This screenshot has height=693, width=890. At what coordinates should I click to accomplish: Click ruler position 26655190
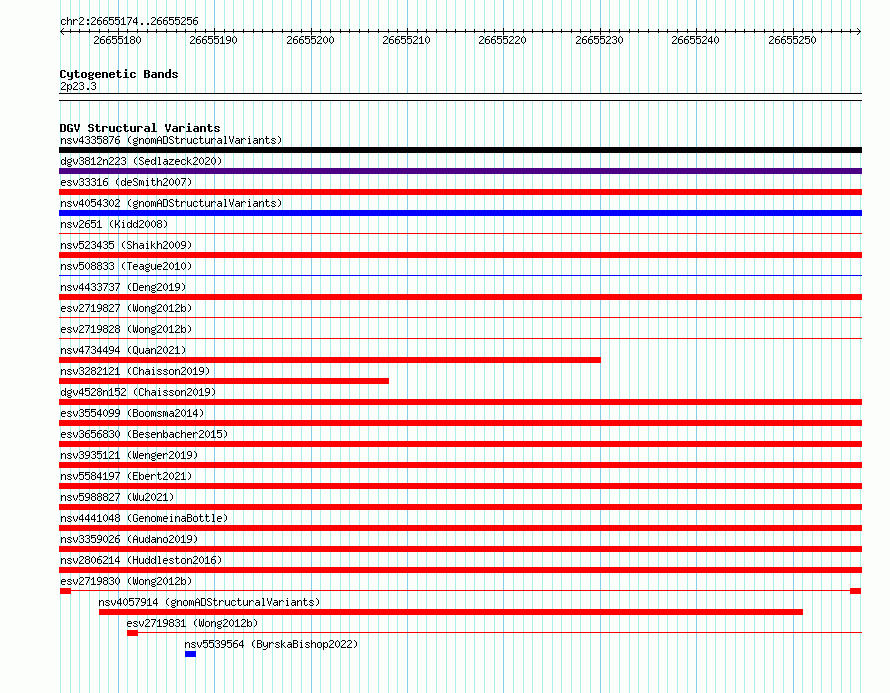(x=213, y=40)
